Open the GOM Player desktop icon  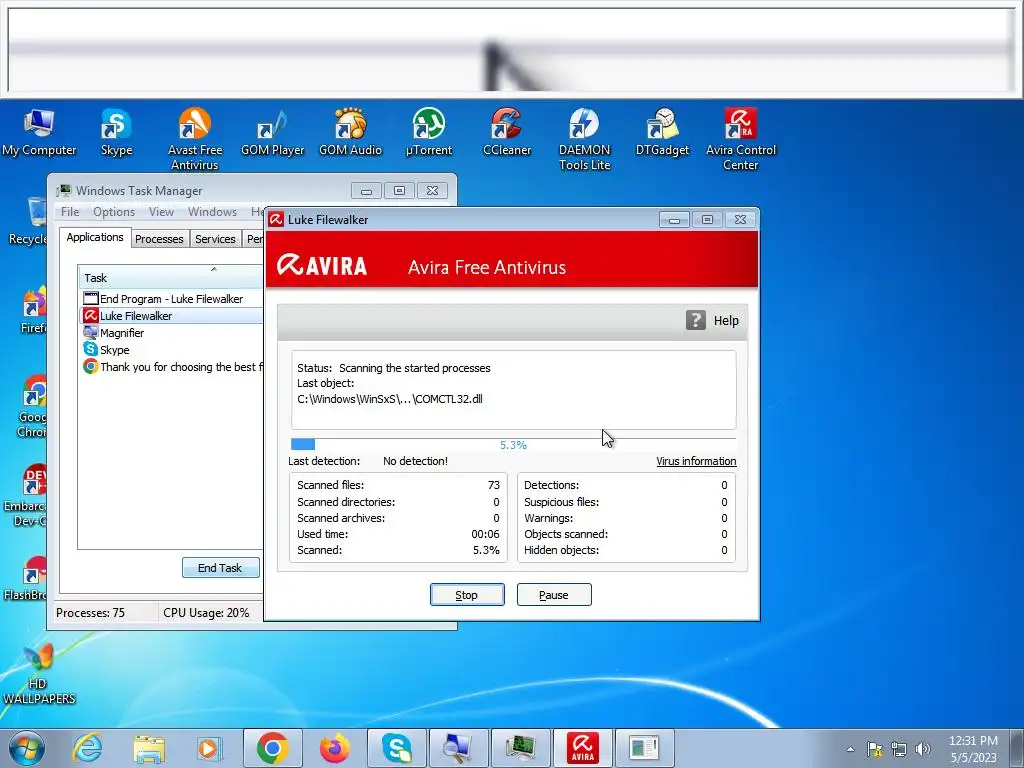click(272, 133)
